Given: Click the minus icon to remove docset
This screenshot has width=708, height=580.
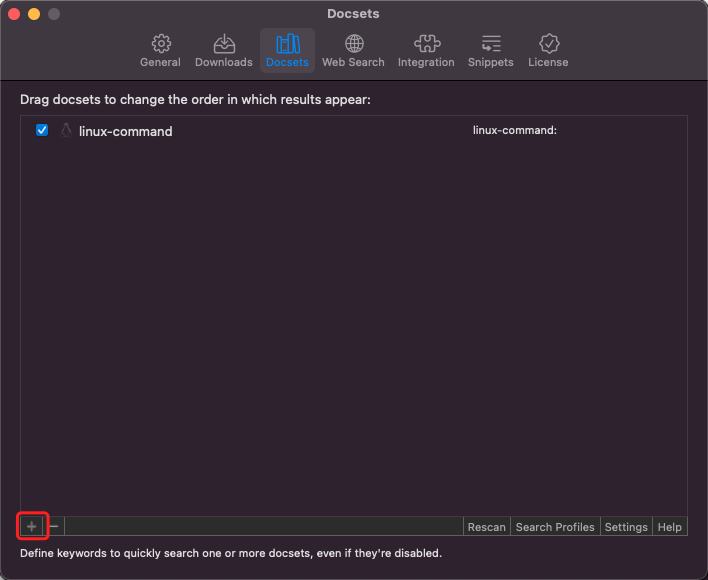Looking at the screenshot, I should [54, 526].
